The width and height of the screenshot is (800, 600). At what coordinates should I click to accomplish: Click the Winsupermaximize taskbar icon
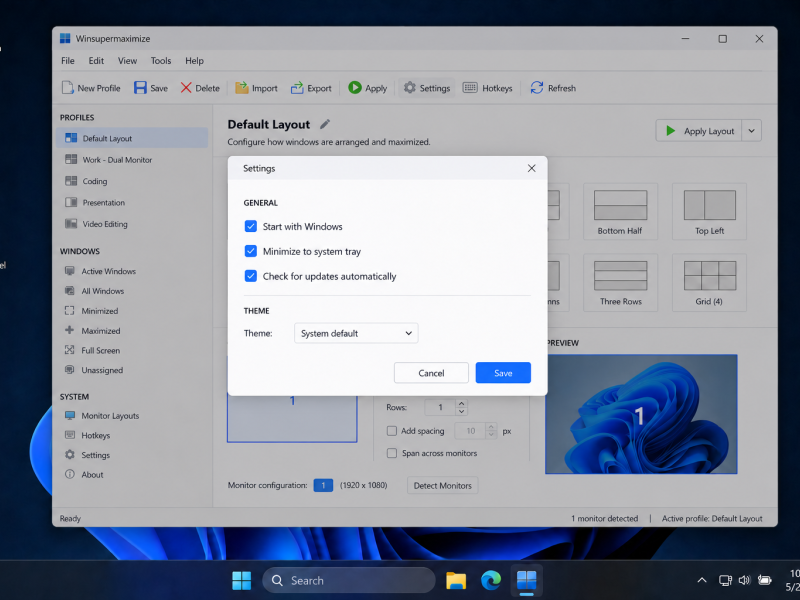coord(527,581)
